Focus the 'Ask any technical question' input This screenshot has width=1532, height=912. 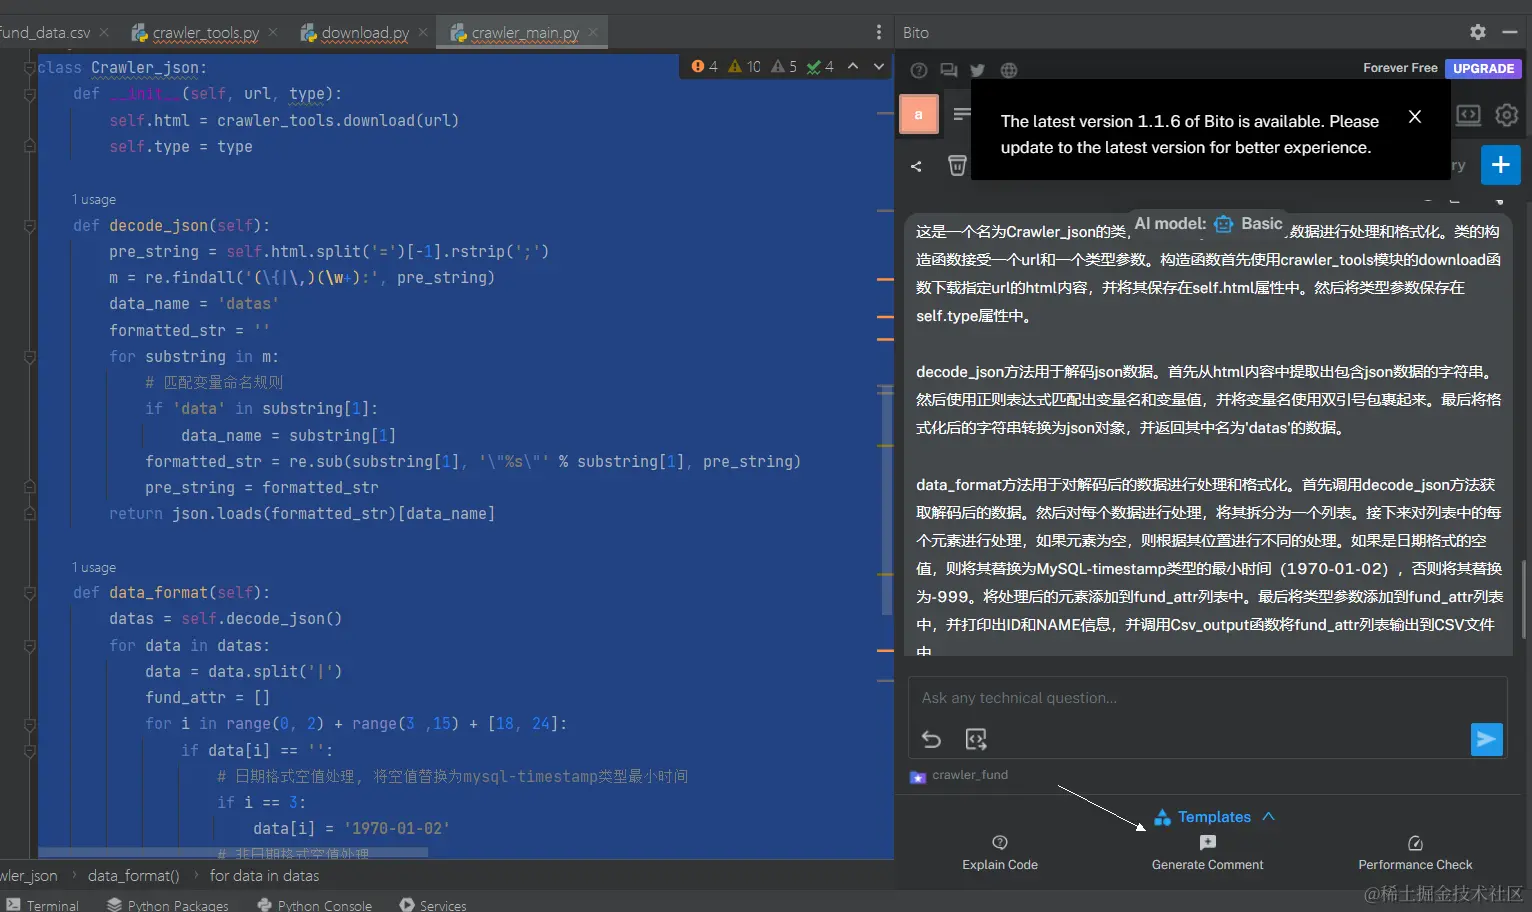(1206, 698)
